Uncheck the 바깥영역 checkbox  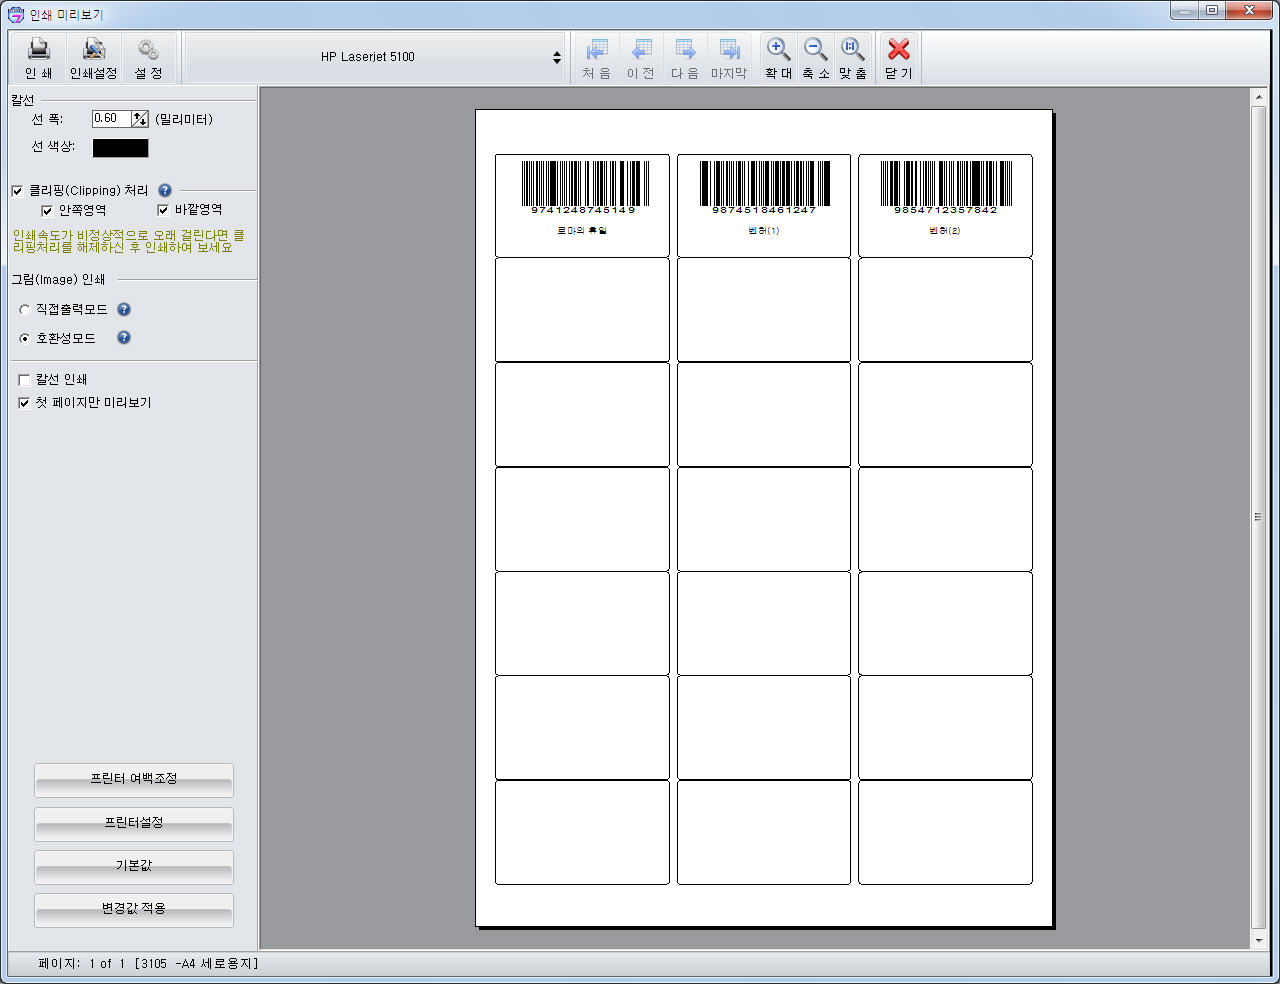pos(163,210)
